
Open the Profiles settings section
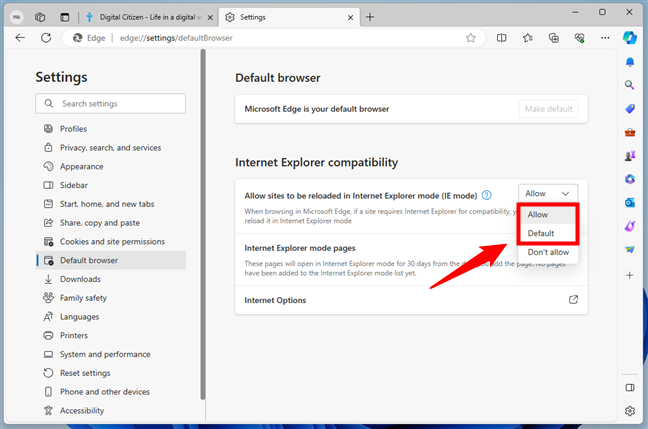click(x=111, y=129)
